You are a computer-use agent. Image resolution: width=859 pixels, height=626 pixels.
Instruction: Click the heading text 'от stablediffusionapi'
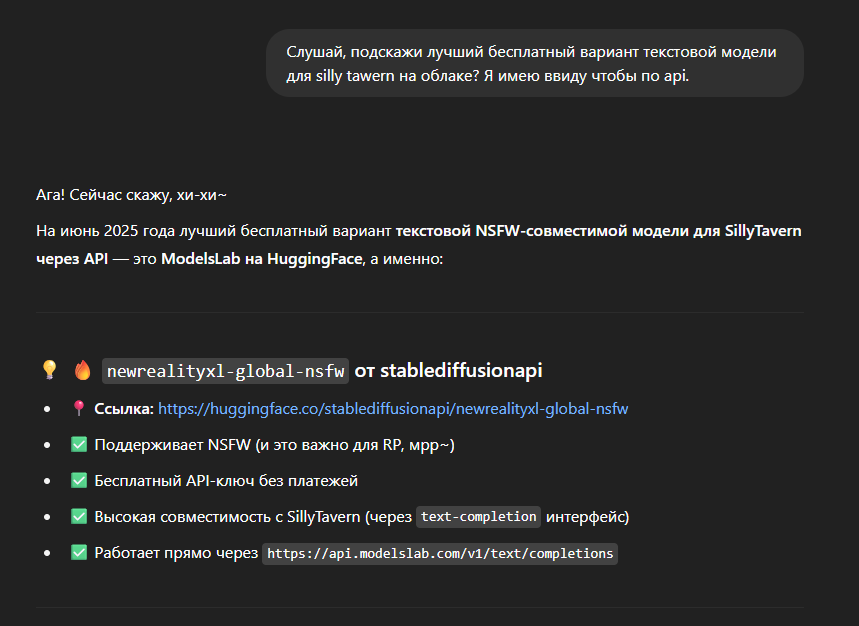point(448,371)
